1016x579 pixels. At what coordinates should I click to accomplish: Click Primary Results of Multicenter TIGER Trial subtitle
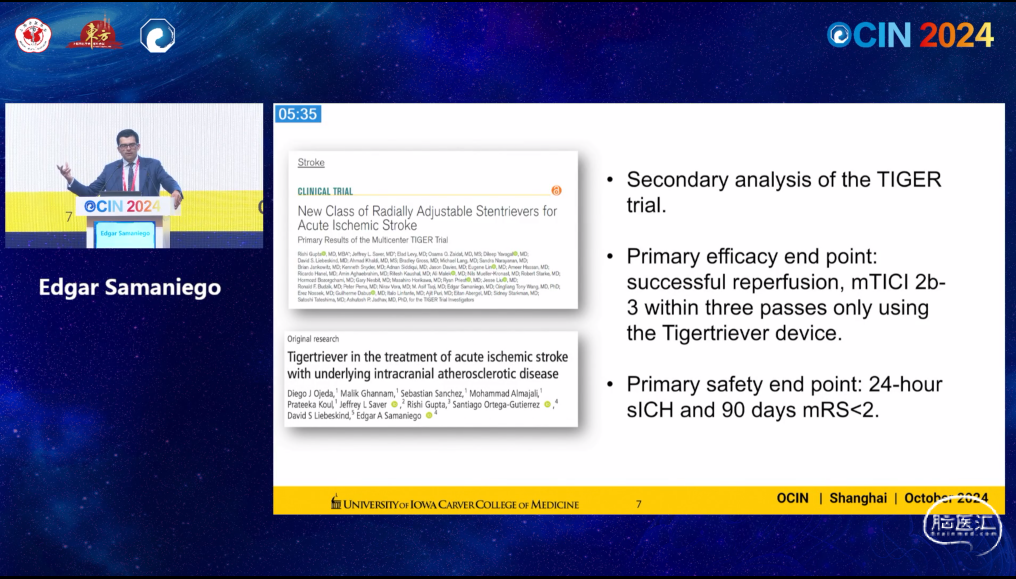pos(373,240)
